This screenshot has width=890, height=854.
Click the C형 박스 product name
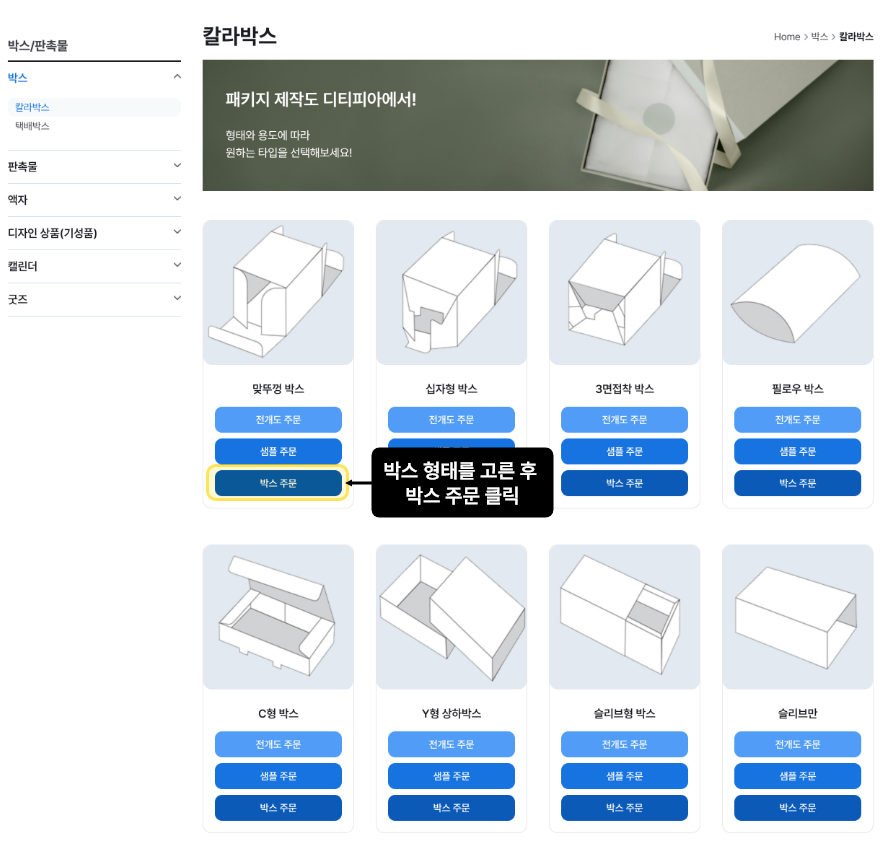point(278,713)
